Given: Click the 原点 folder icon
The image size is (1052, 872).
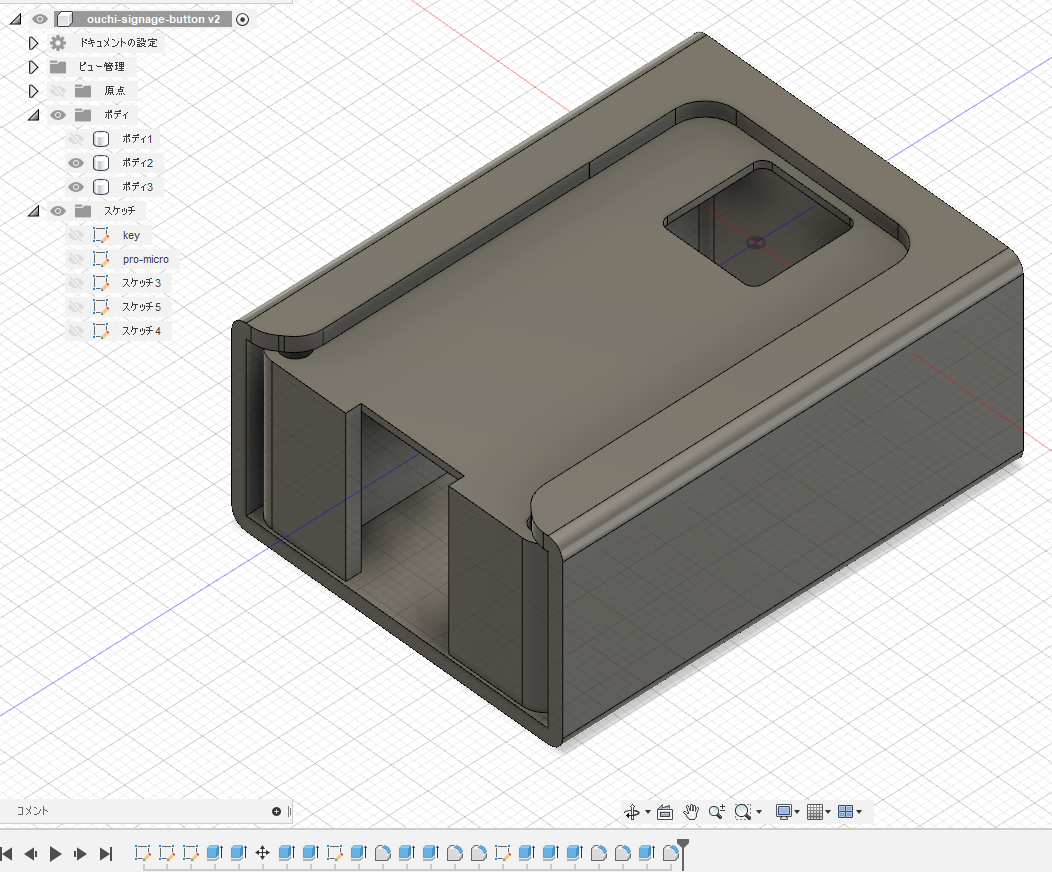Looking at the screenshot, I should (83, 91).
